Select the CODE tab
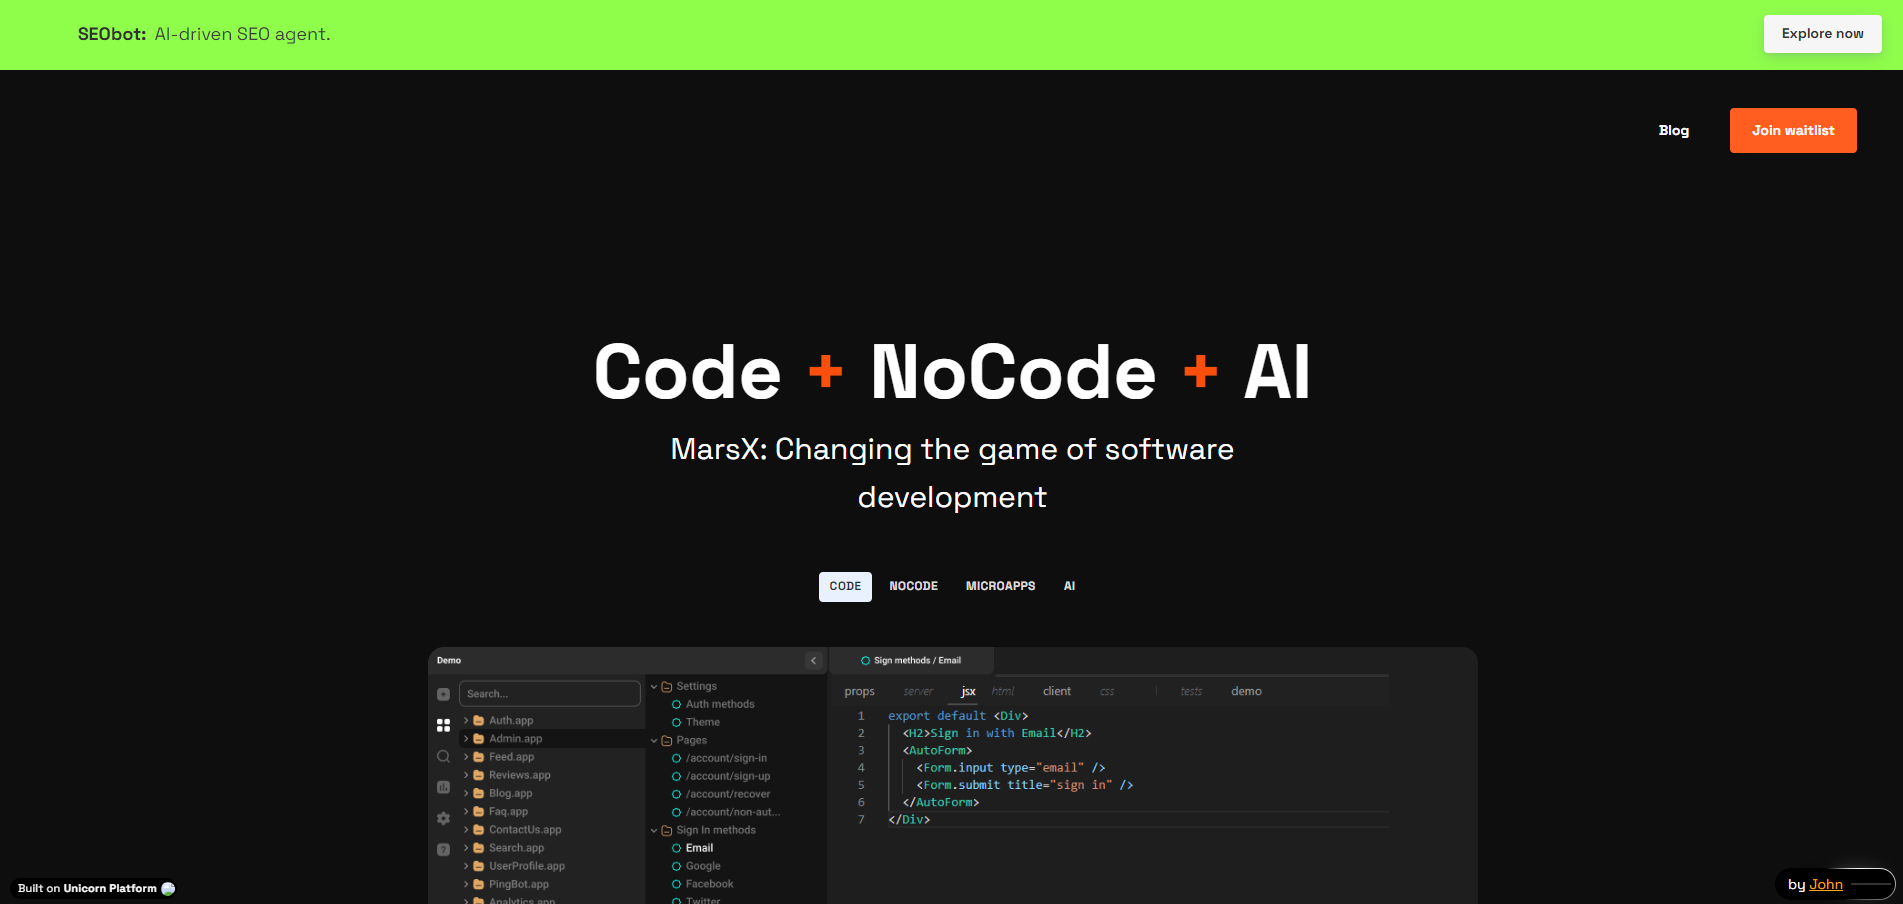This screenshot has width=1903, height=904. point(845,587)
